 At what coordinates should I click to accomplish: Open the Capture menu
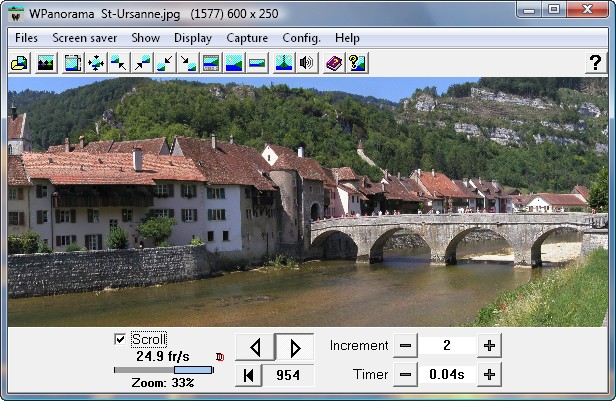(x=247, y=38)
